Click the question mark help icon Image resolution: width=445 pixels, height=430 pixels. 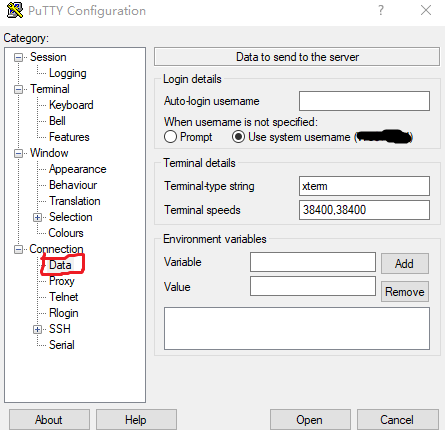[381, 10]
